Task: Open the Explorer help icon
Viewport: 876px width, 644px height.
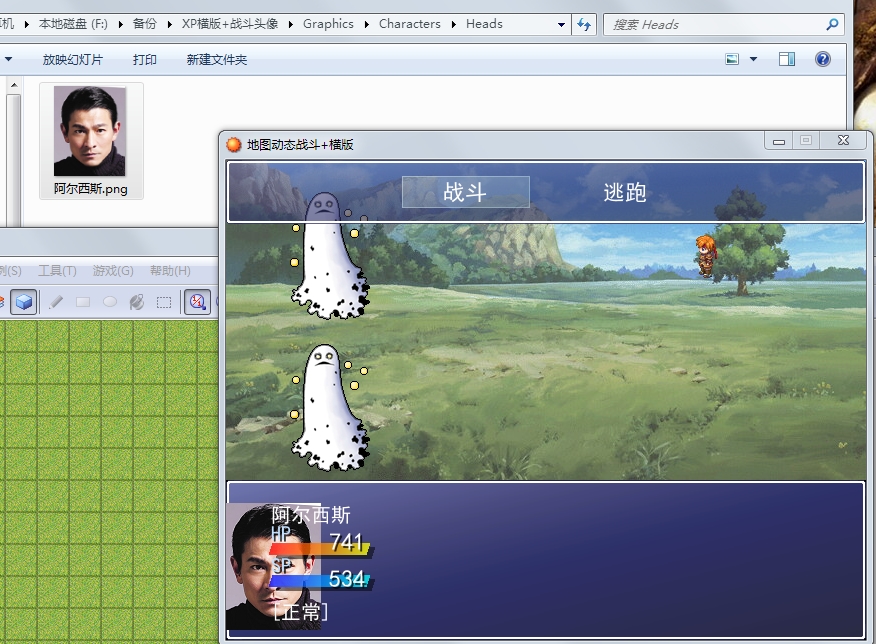Action: pos(822,59)
